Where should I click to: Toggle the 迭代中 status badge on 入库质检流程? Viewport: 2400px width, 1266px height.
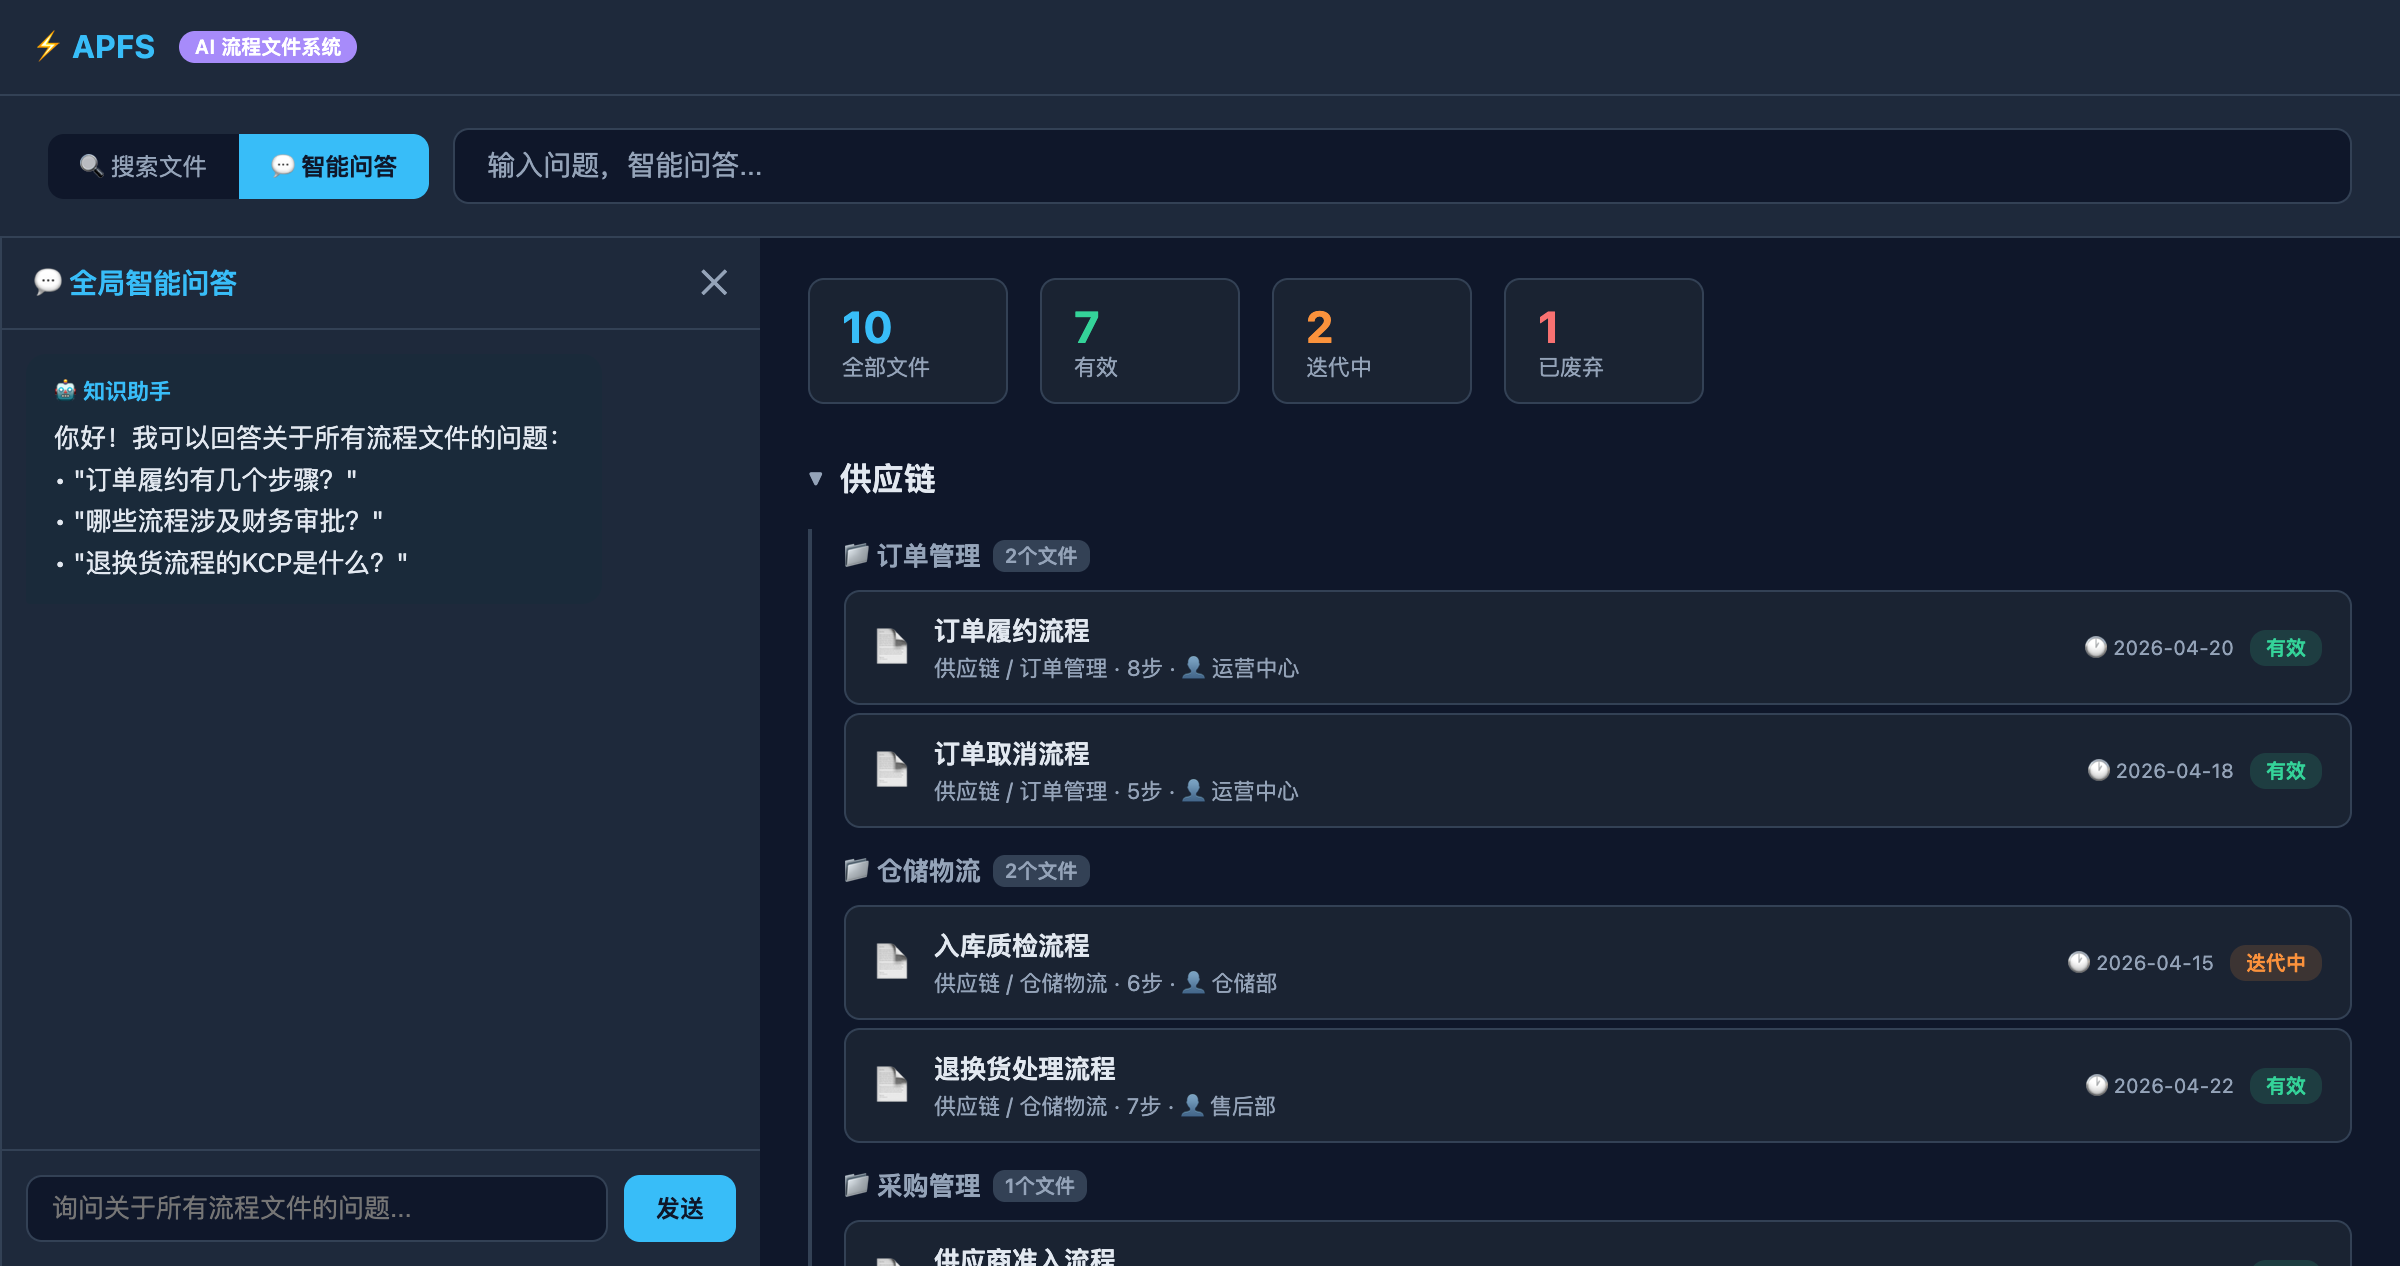click(x=2275, y=962)
